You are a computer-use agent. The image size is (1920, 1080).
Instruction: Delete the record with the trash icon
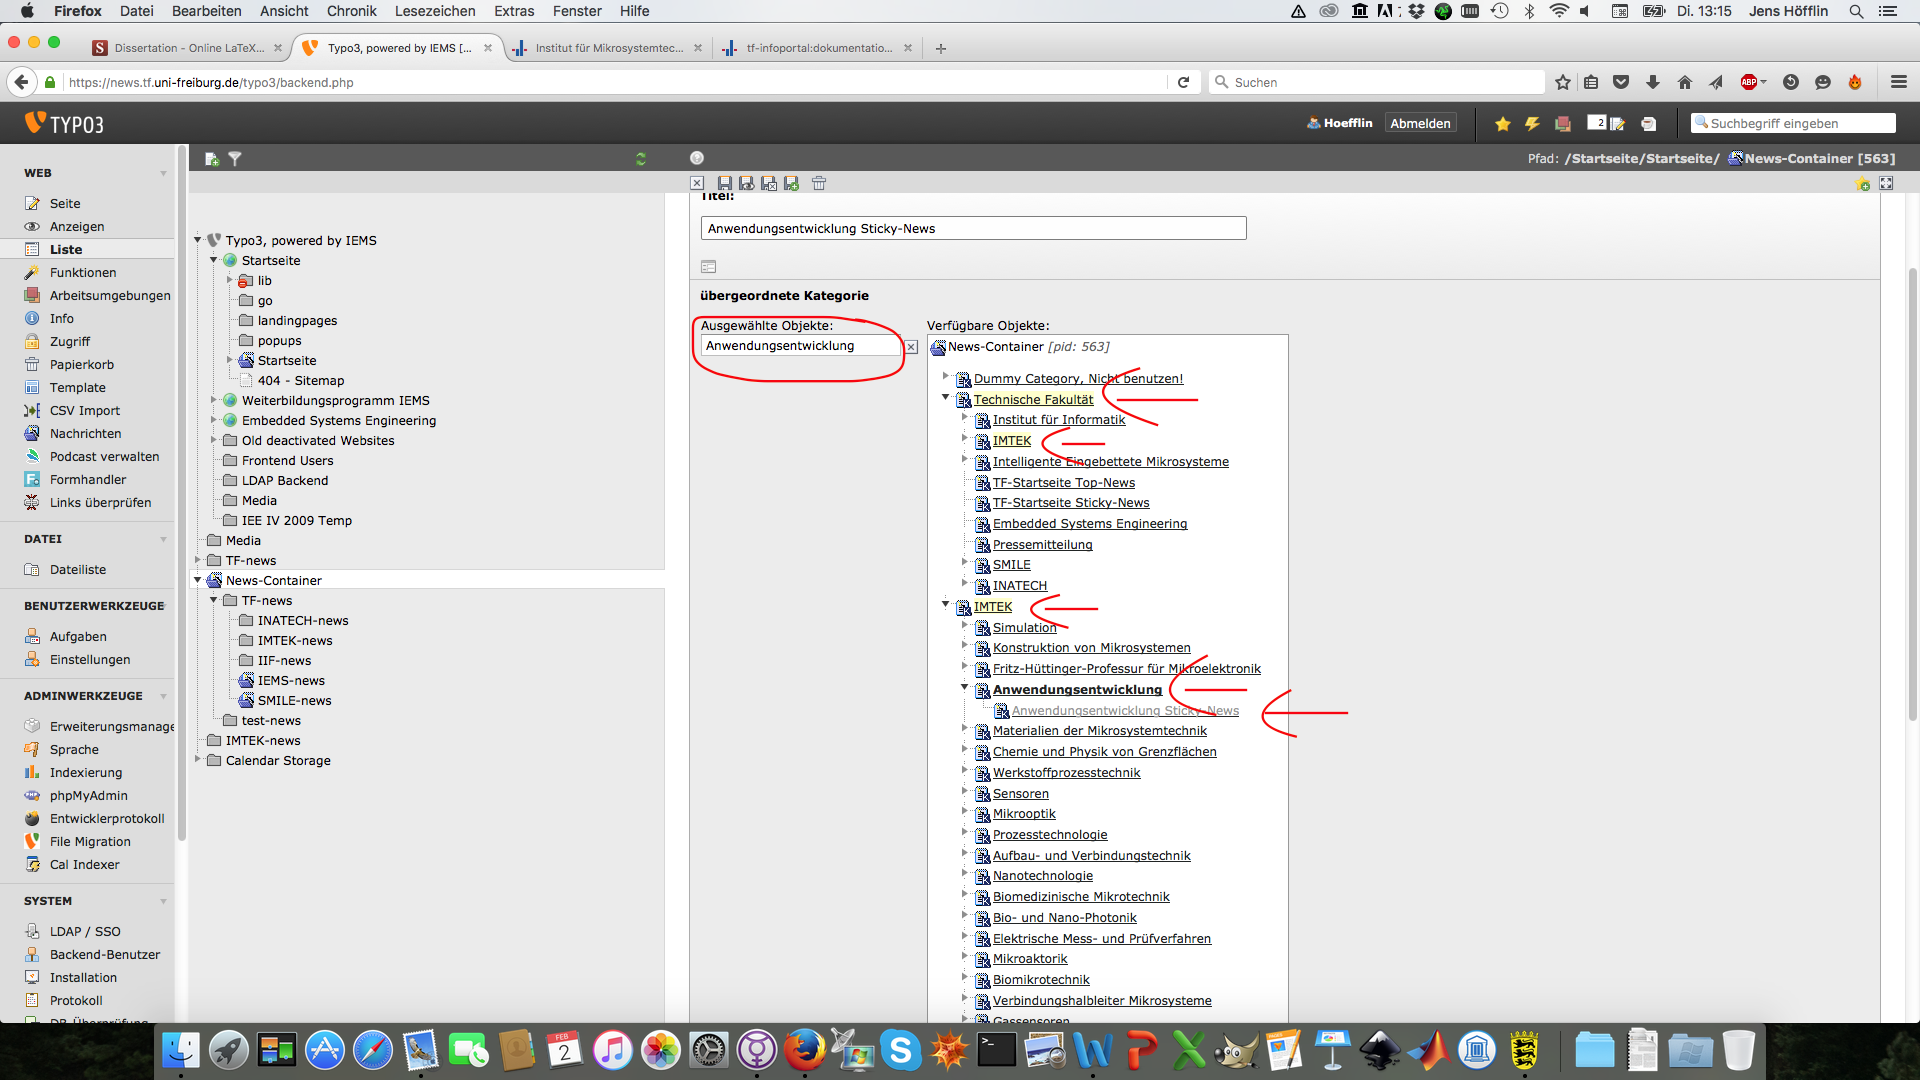pos(819,183)
